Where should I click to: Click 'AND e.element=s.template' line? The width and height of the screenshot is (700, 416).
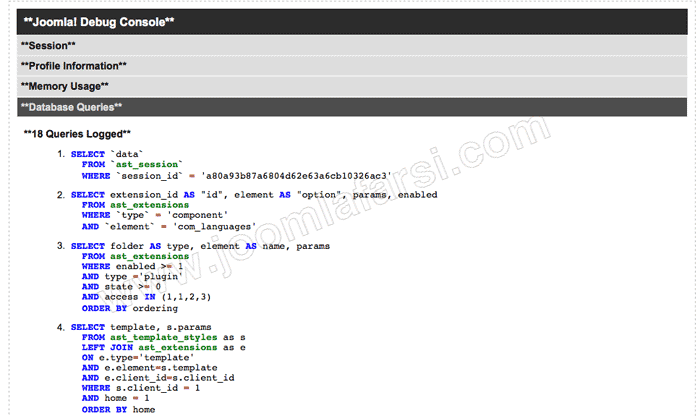tap(150, 368)
